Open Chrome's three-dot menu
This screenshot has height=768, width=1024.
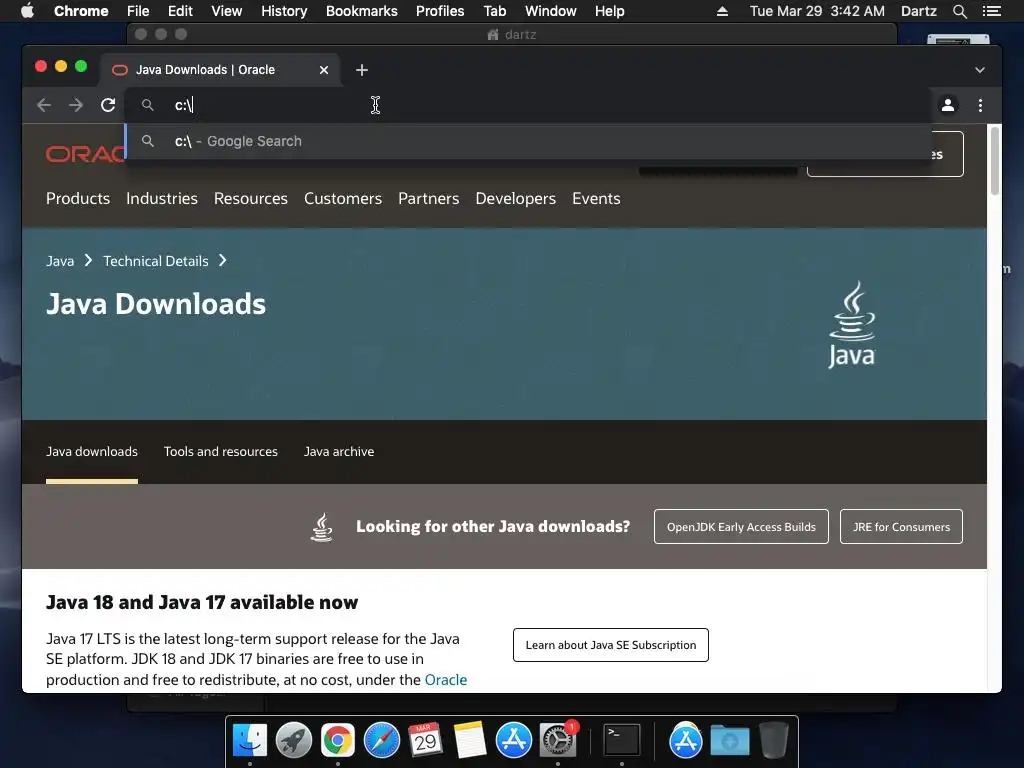(980, 105)
